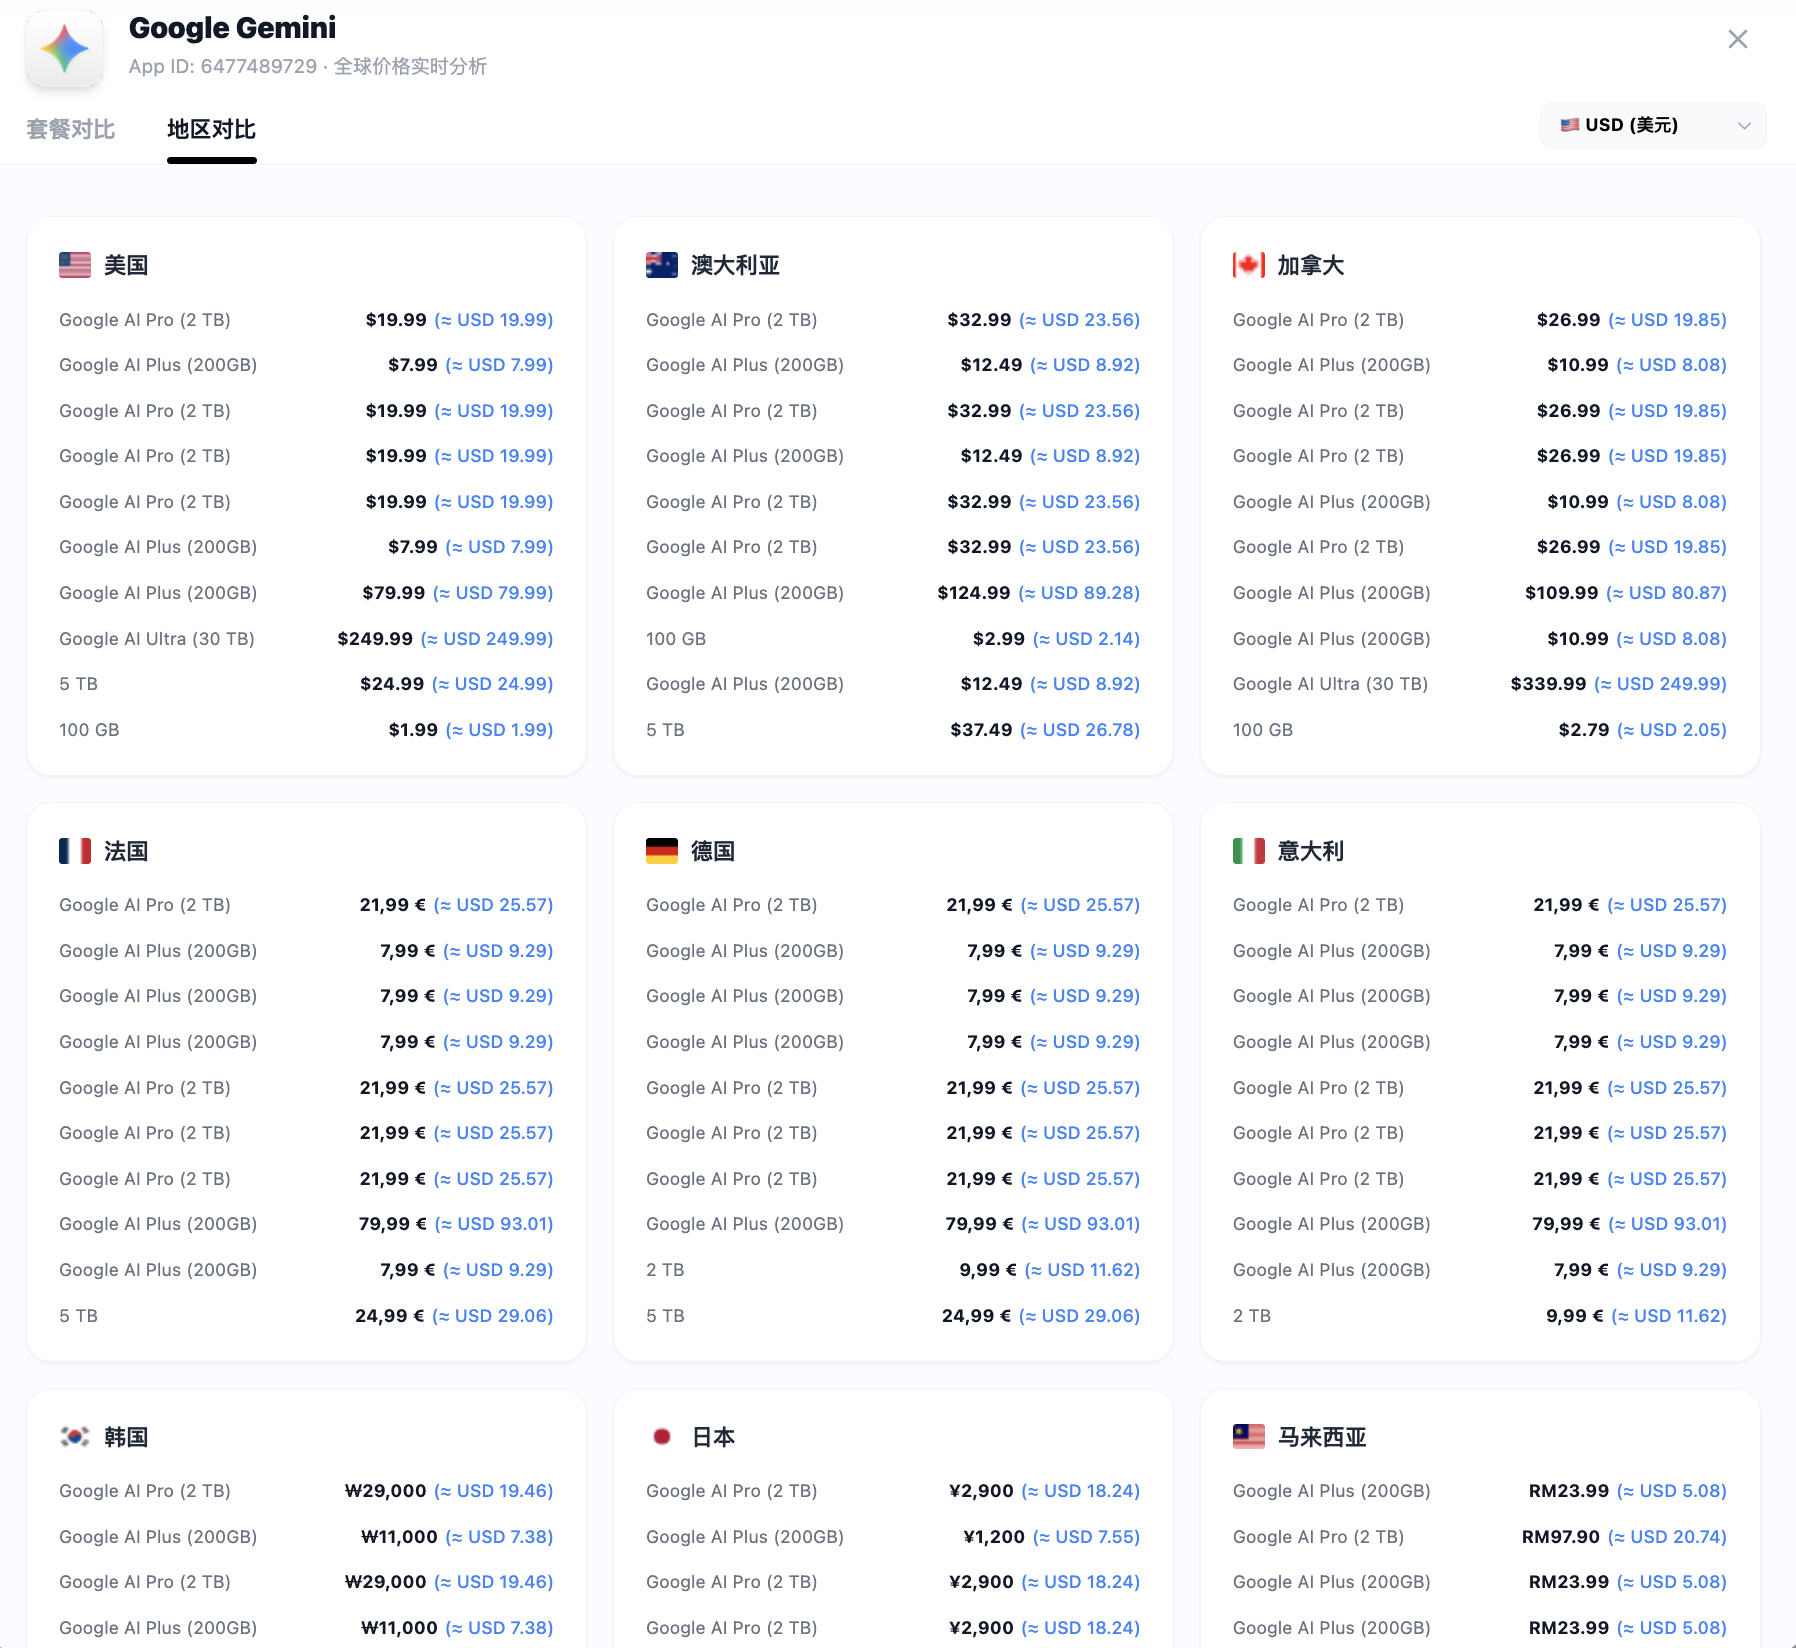The height and width of the screenshot is (1648, 1796).
Task: Select the 地区对比 tab
Action: 211,129
